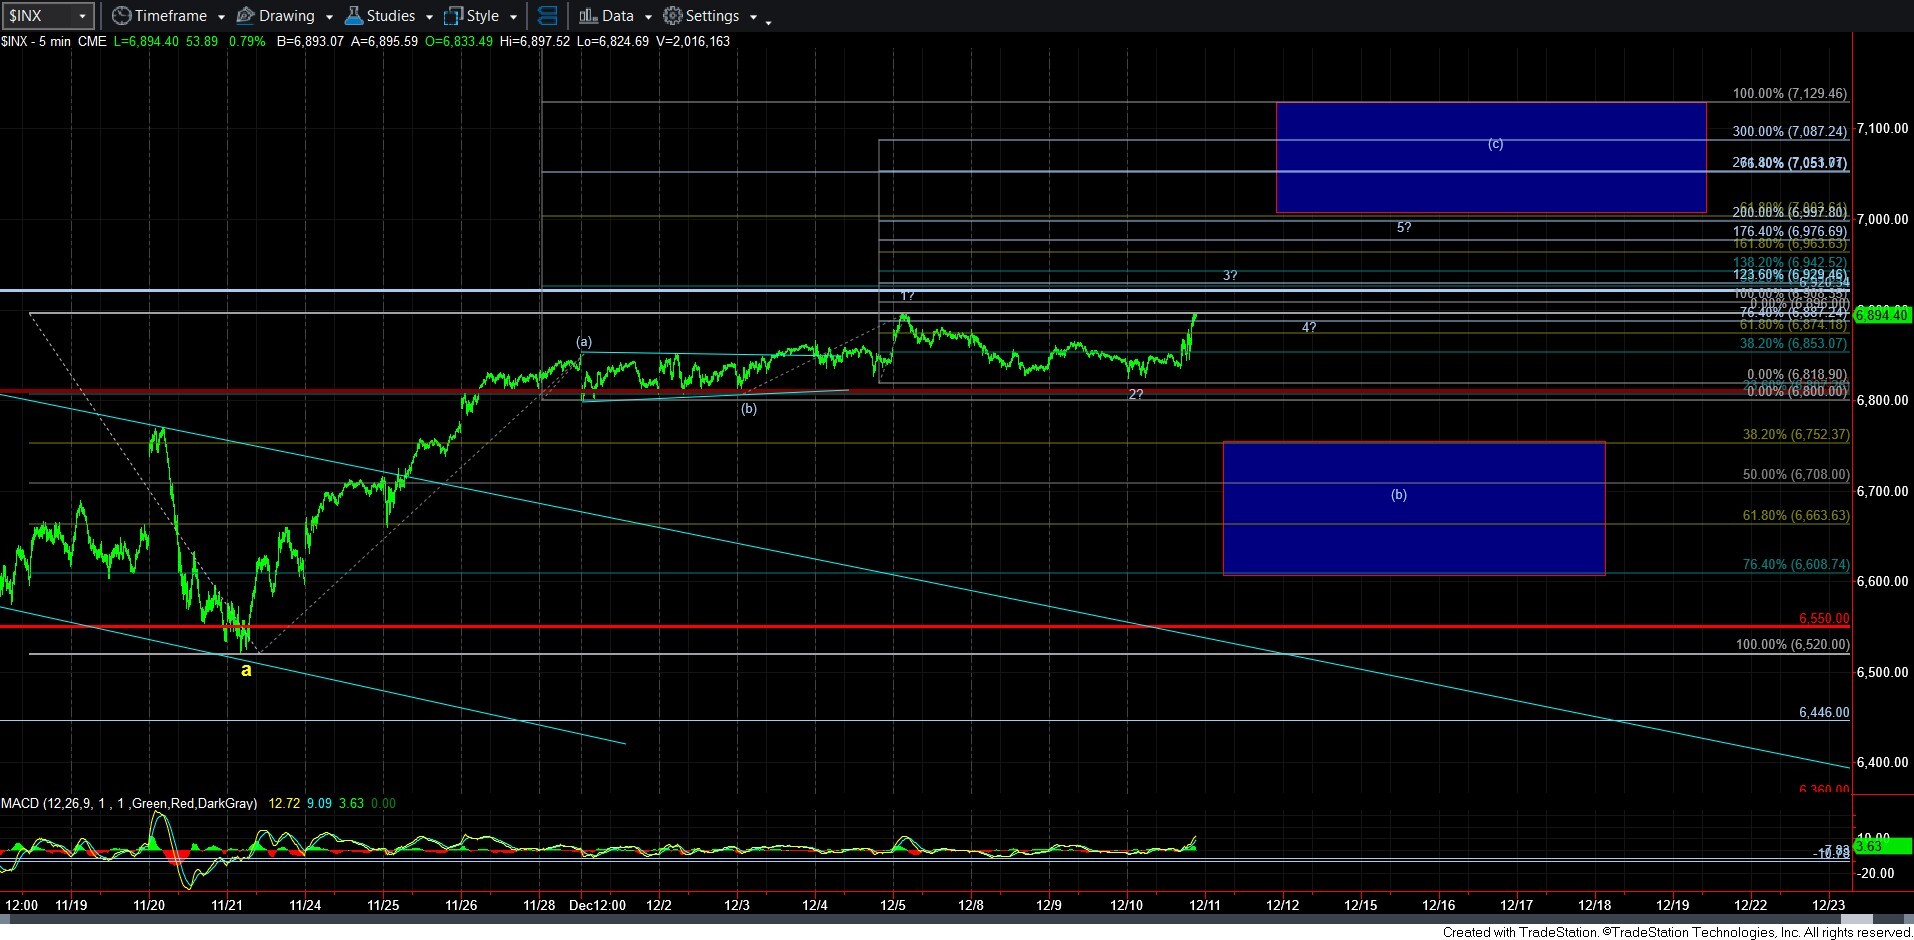Screen dimensions: 1914x940
Task: Click the blue stacked panels toolbar icon
Action: [547, 16]
